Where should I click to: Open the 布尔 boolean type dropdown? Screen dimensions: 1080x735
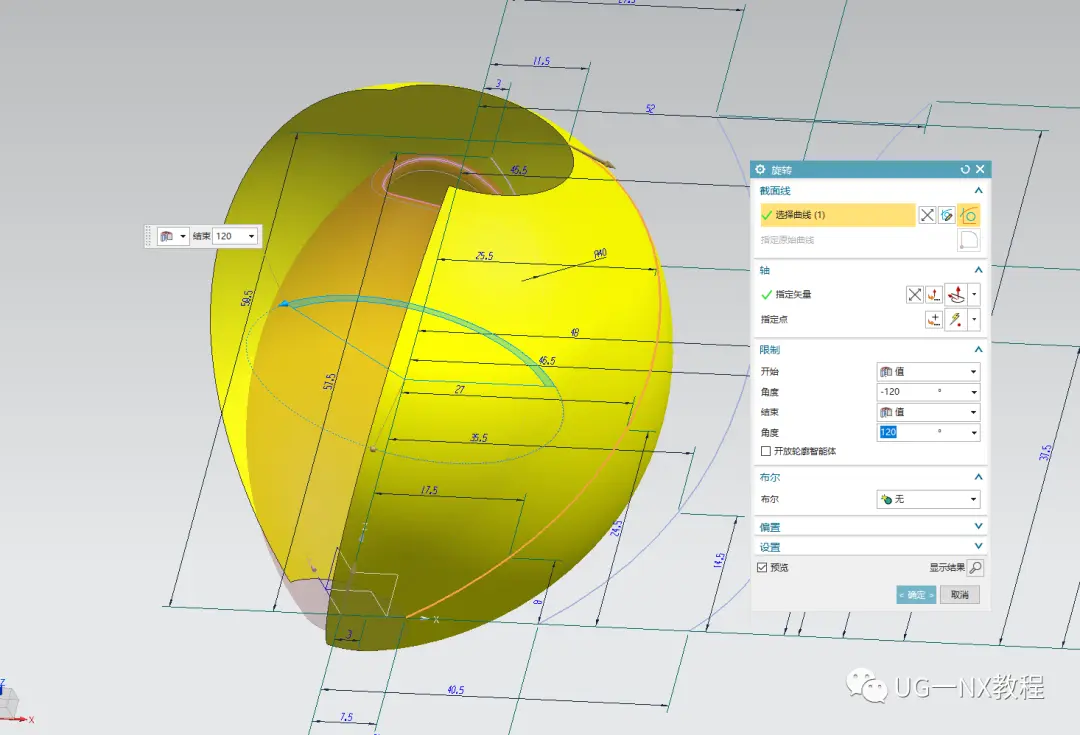pyautogui.click(x=928, y=499)
